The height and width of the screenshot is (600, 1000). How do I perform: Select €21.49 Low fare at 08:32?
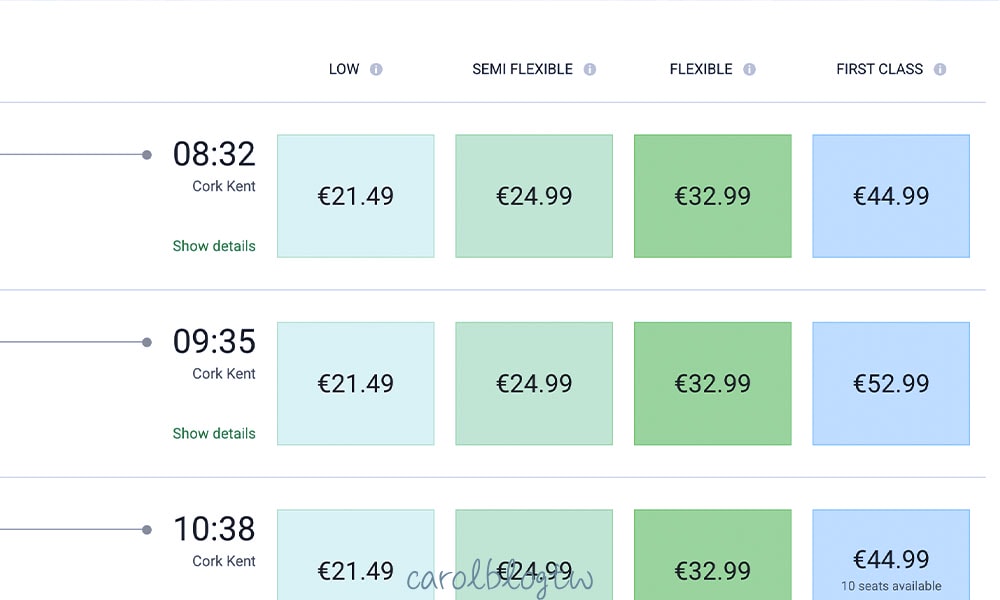pyautogui.click(x=356, y=196)
